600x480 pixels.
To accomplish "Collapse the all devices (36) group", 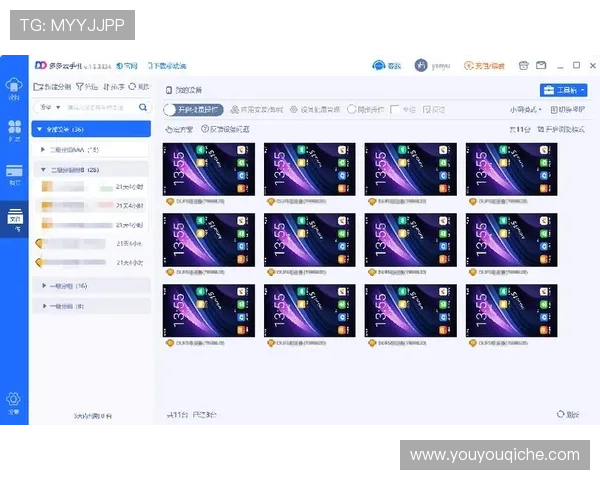I will pyautogui.click(x=91, y=129).
